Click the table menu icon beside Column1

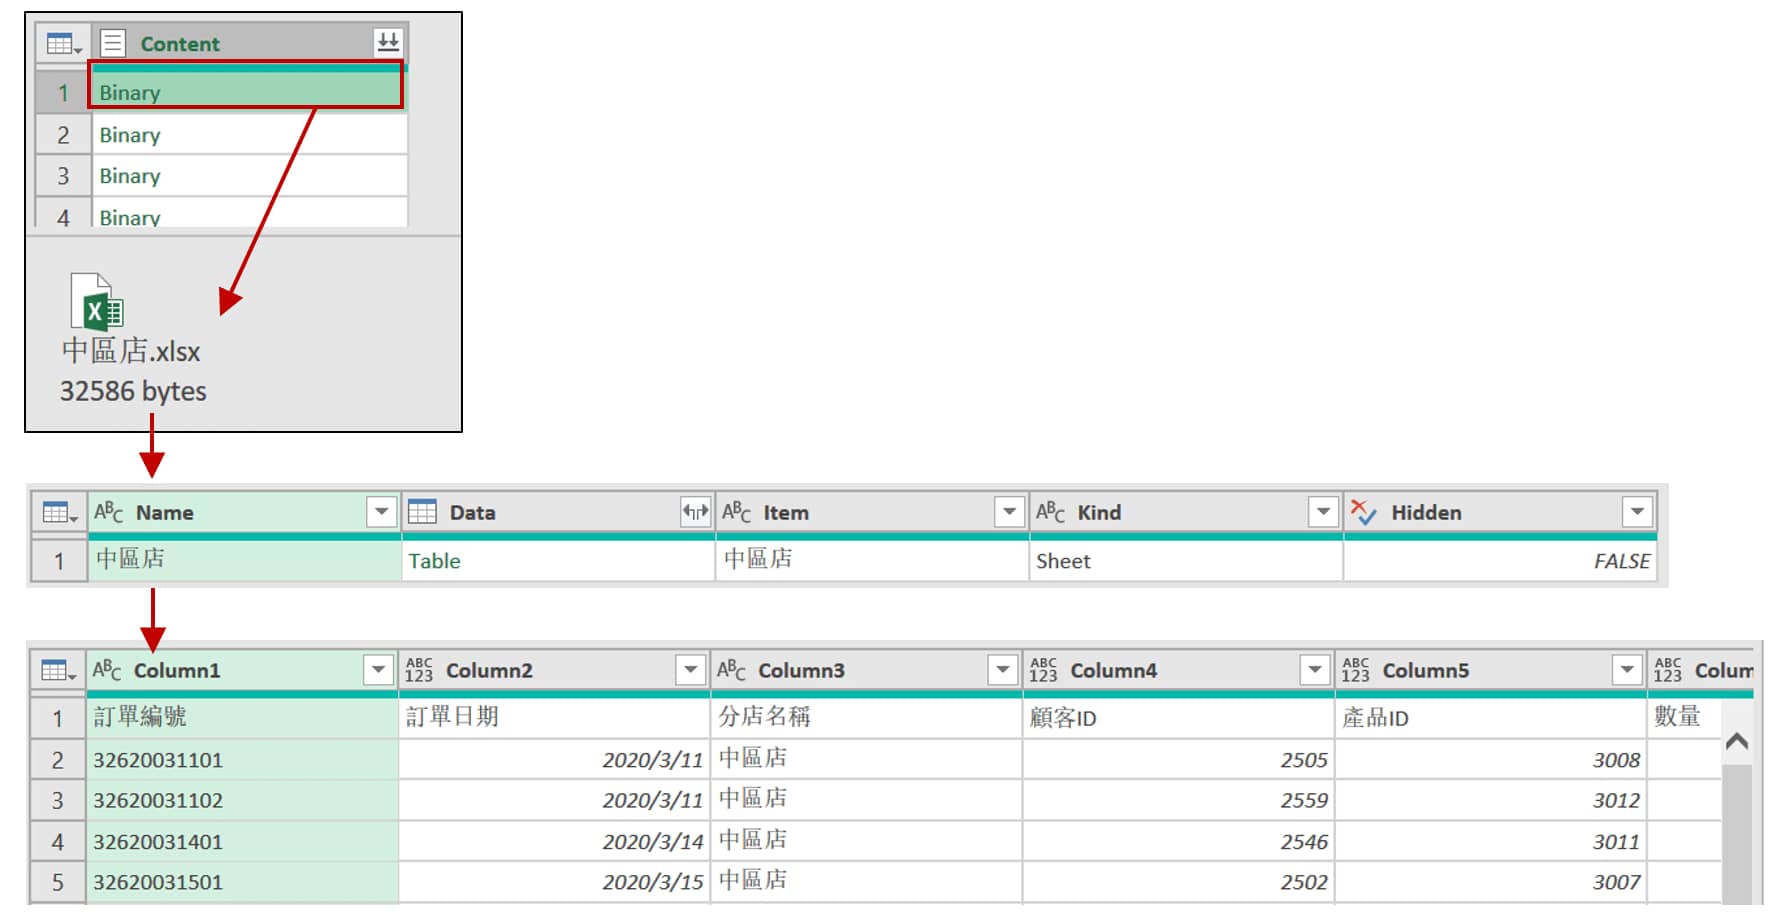[58, 670]
